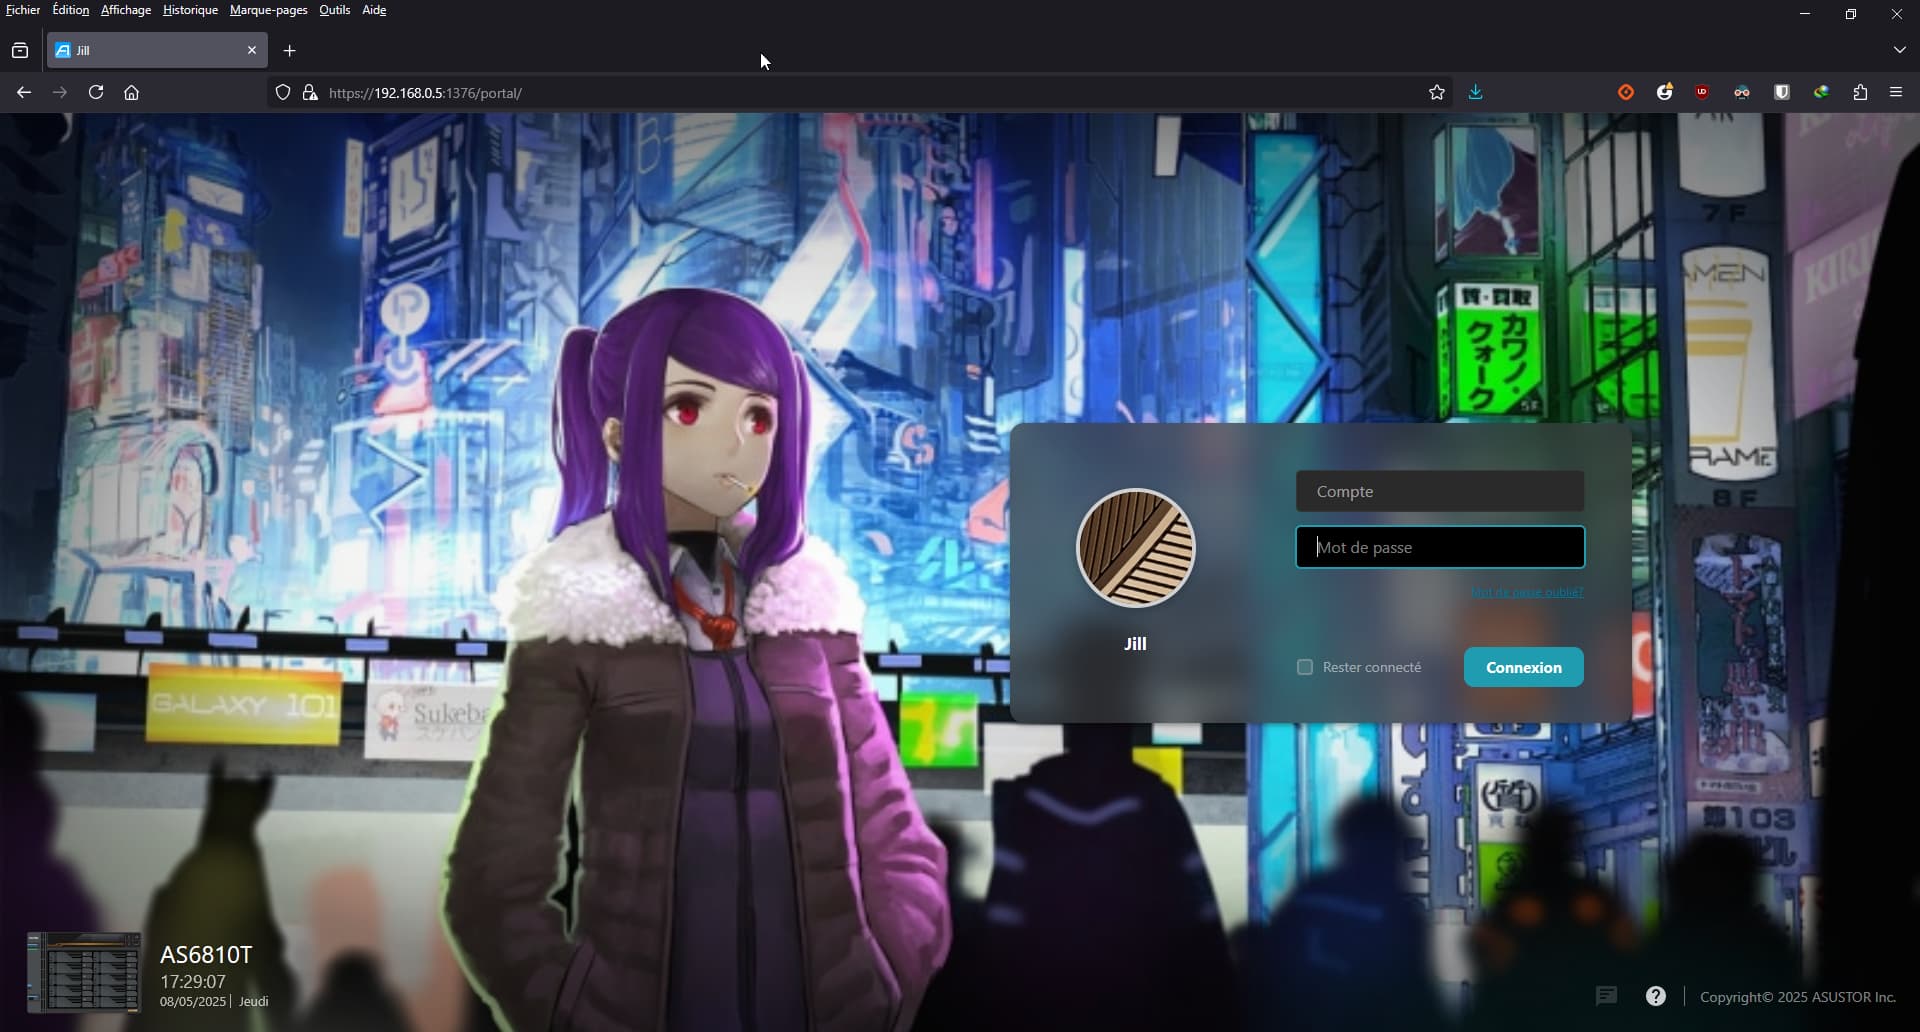The height and width of the screenshot is (1032, 1920).
Task: Click the home button in toolbar
Action: point(131,93)
